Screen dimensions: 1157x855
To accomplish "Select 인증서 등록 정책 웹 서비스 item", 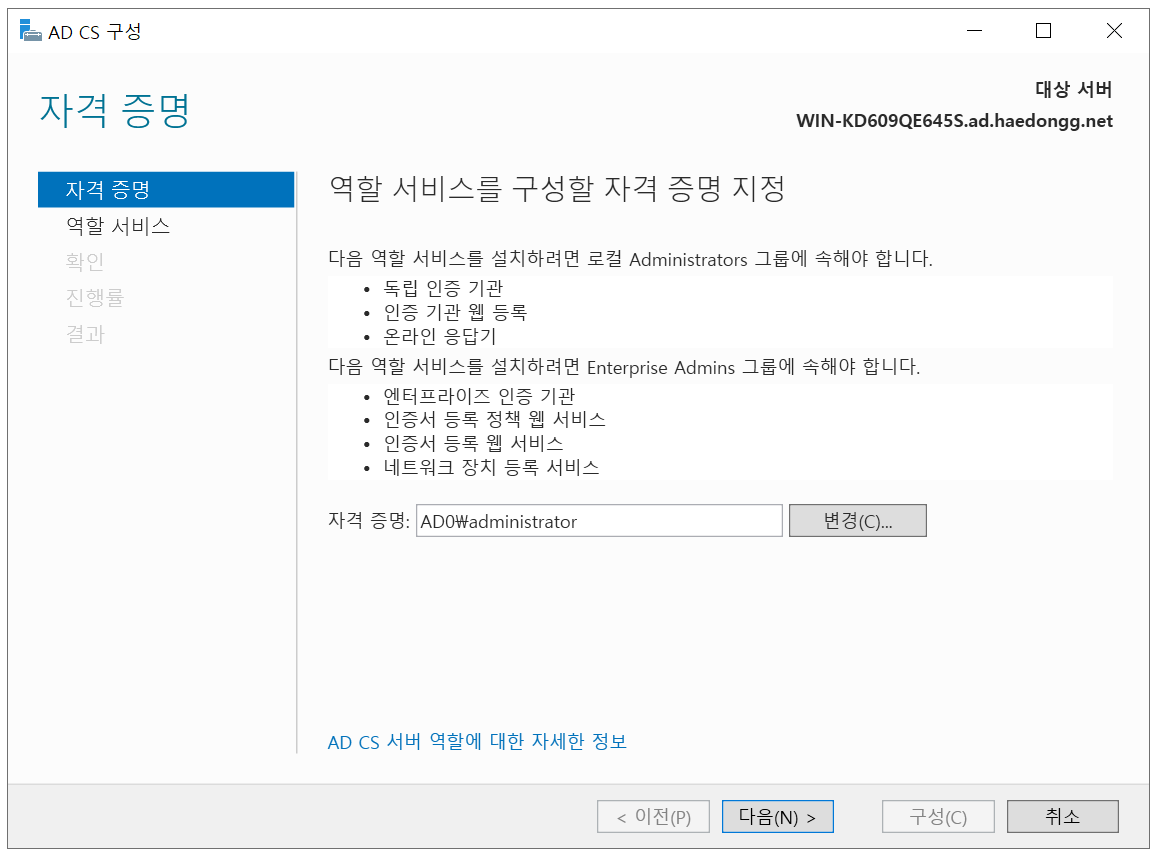I will point(494,420).
